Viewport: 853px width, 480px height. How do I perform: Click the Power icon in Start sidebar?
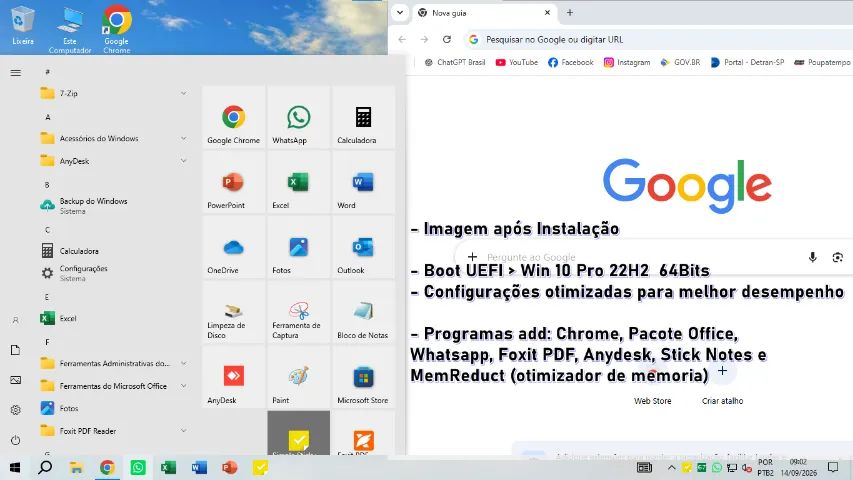tap(16, 440)
